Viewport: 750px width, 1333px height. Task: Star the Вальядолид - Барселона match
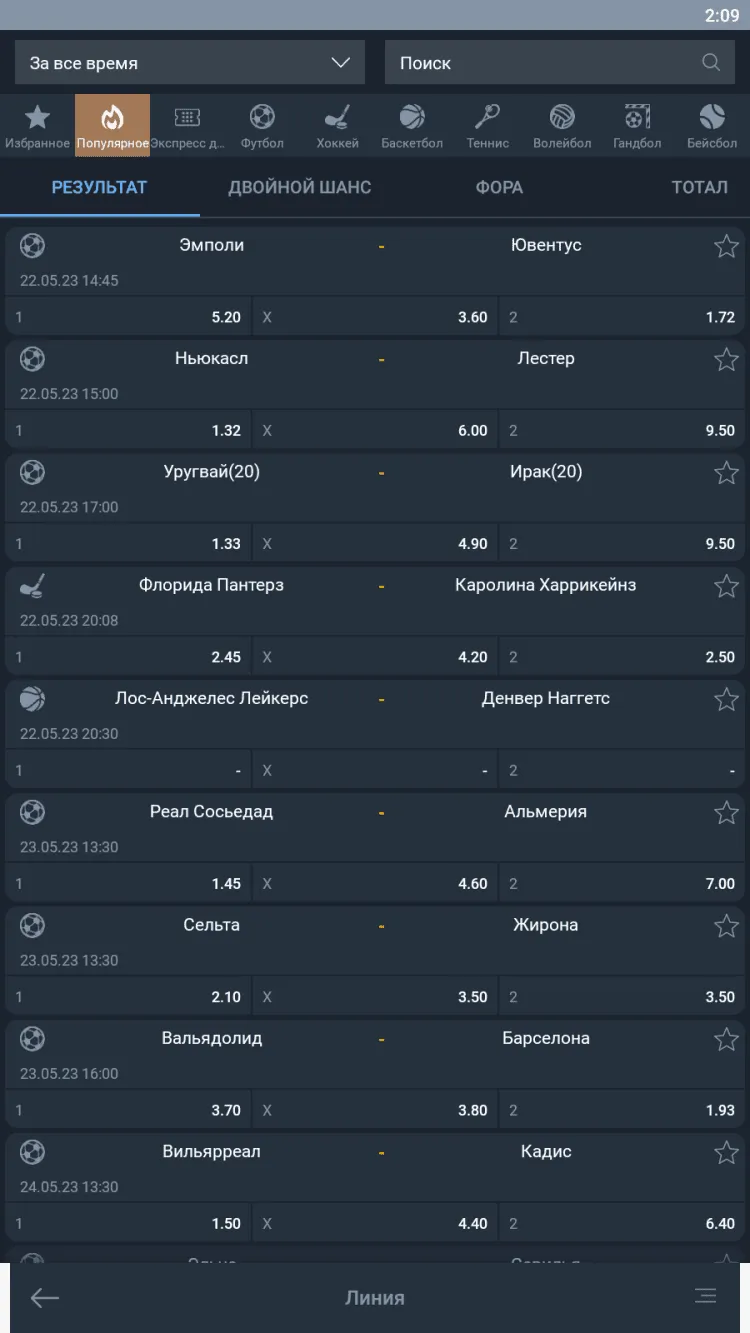[726, 1039]
